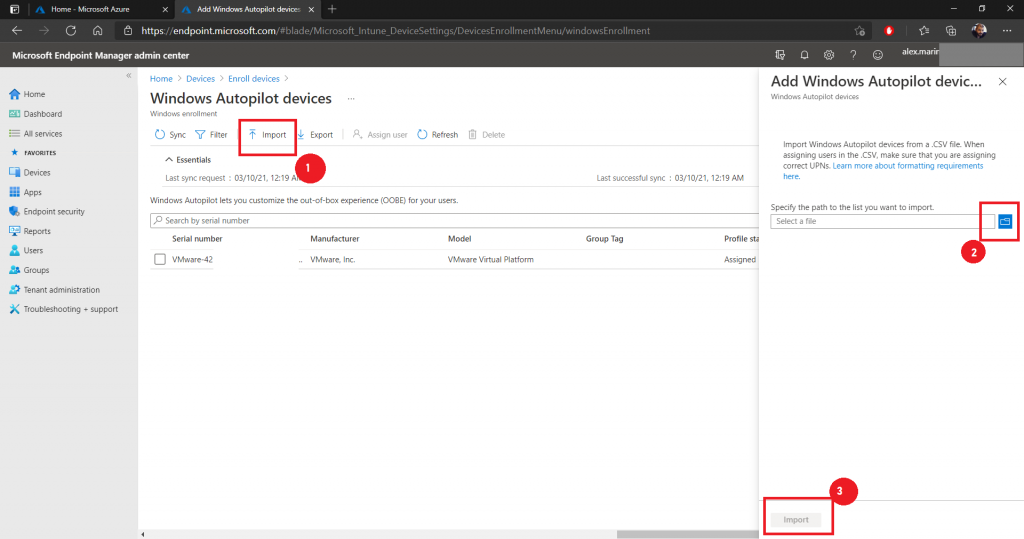Open Dashboard in the sidebar
1024x539 pixels.
point(36,114)
